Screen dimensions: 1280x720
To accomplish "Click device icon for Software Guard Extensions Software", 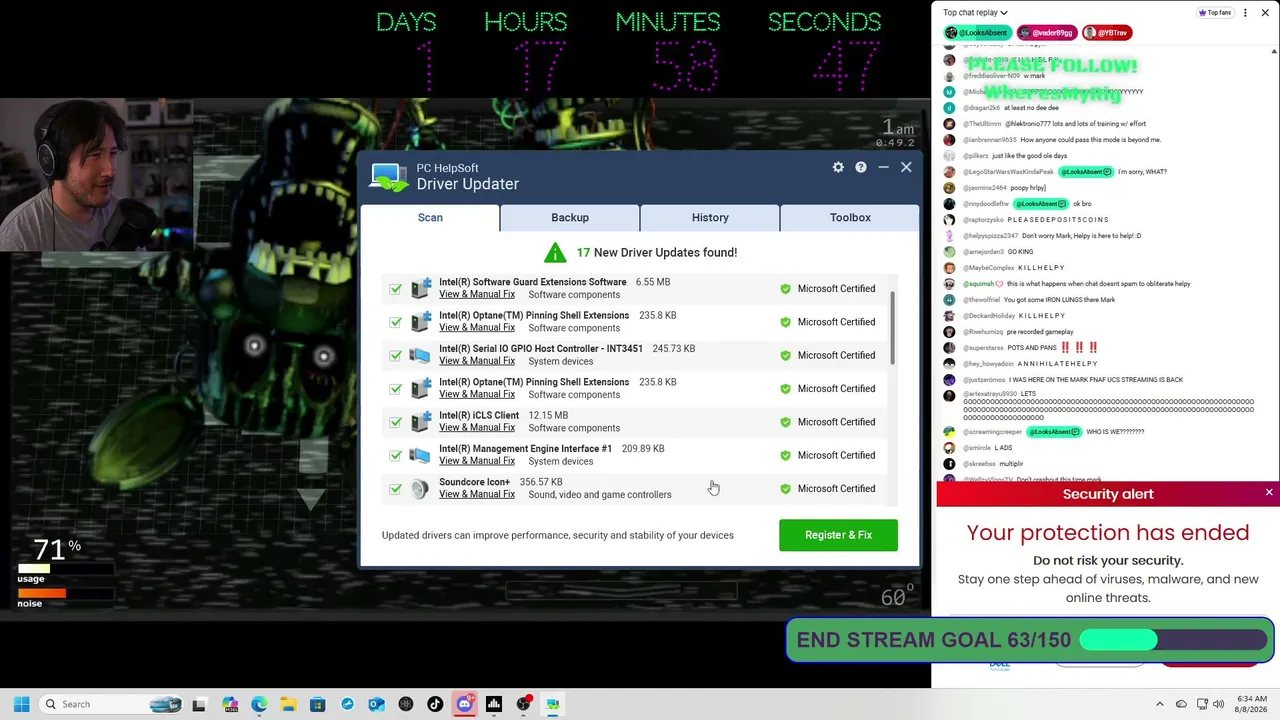I will pos(420,289).
